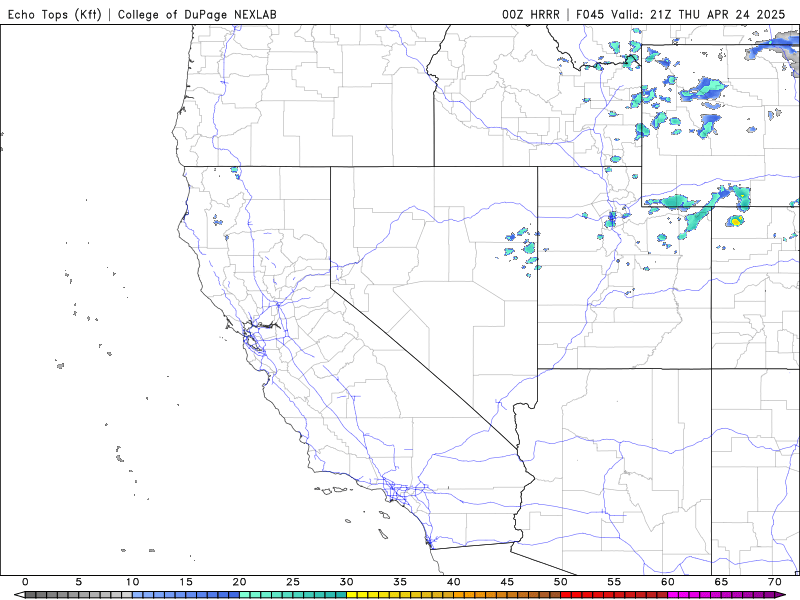
Task: Click the magenta segment of the color bar
Action: pos(721,595)
